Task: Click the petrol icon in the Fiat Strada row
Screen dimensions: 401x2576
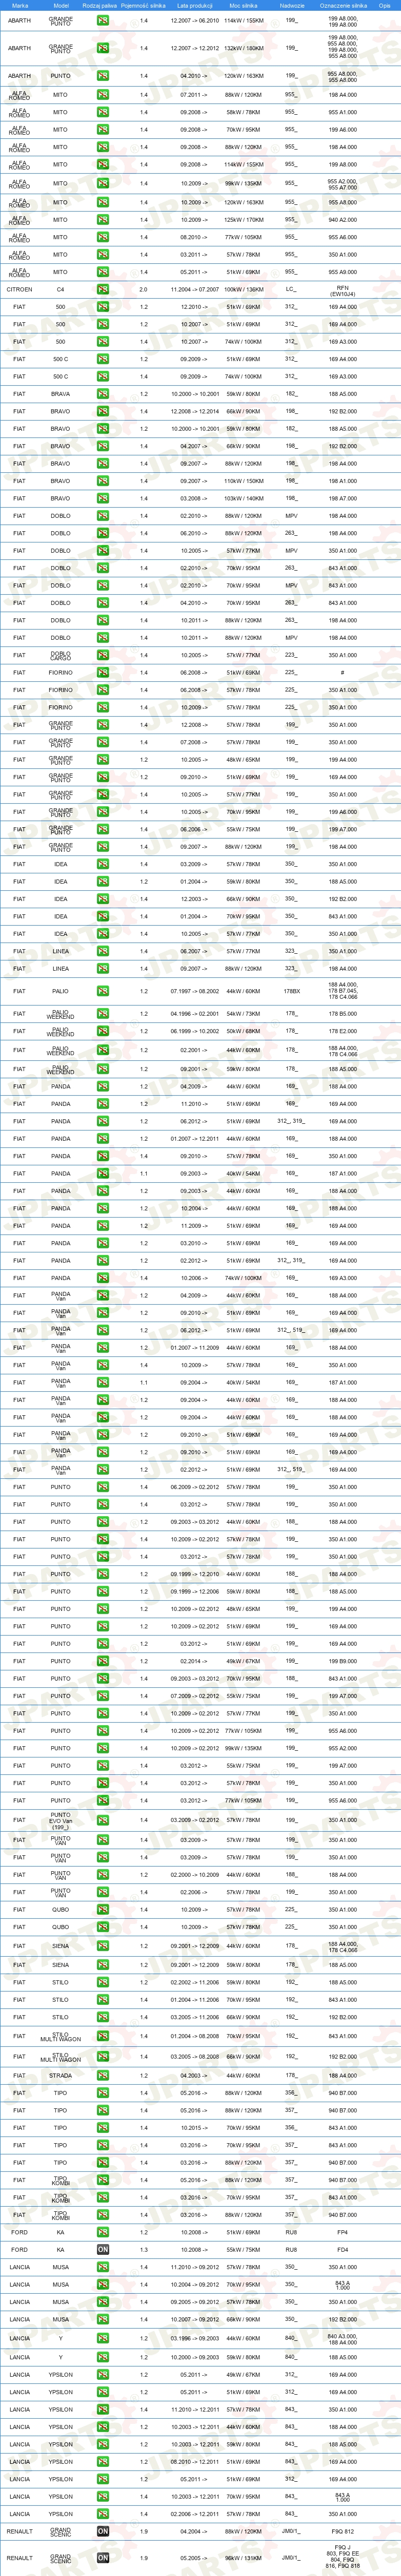Action: [x=103, y=2075]
